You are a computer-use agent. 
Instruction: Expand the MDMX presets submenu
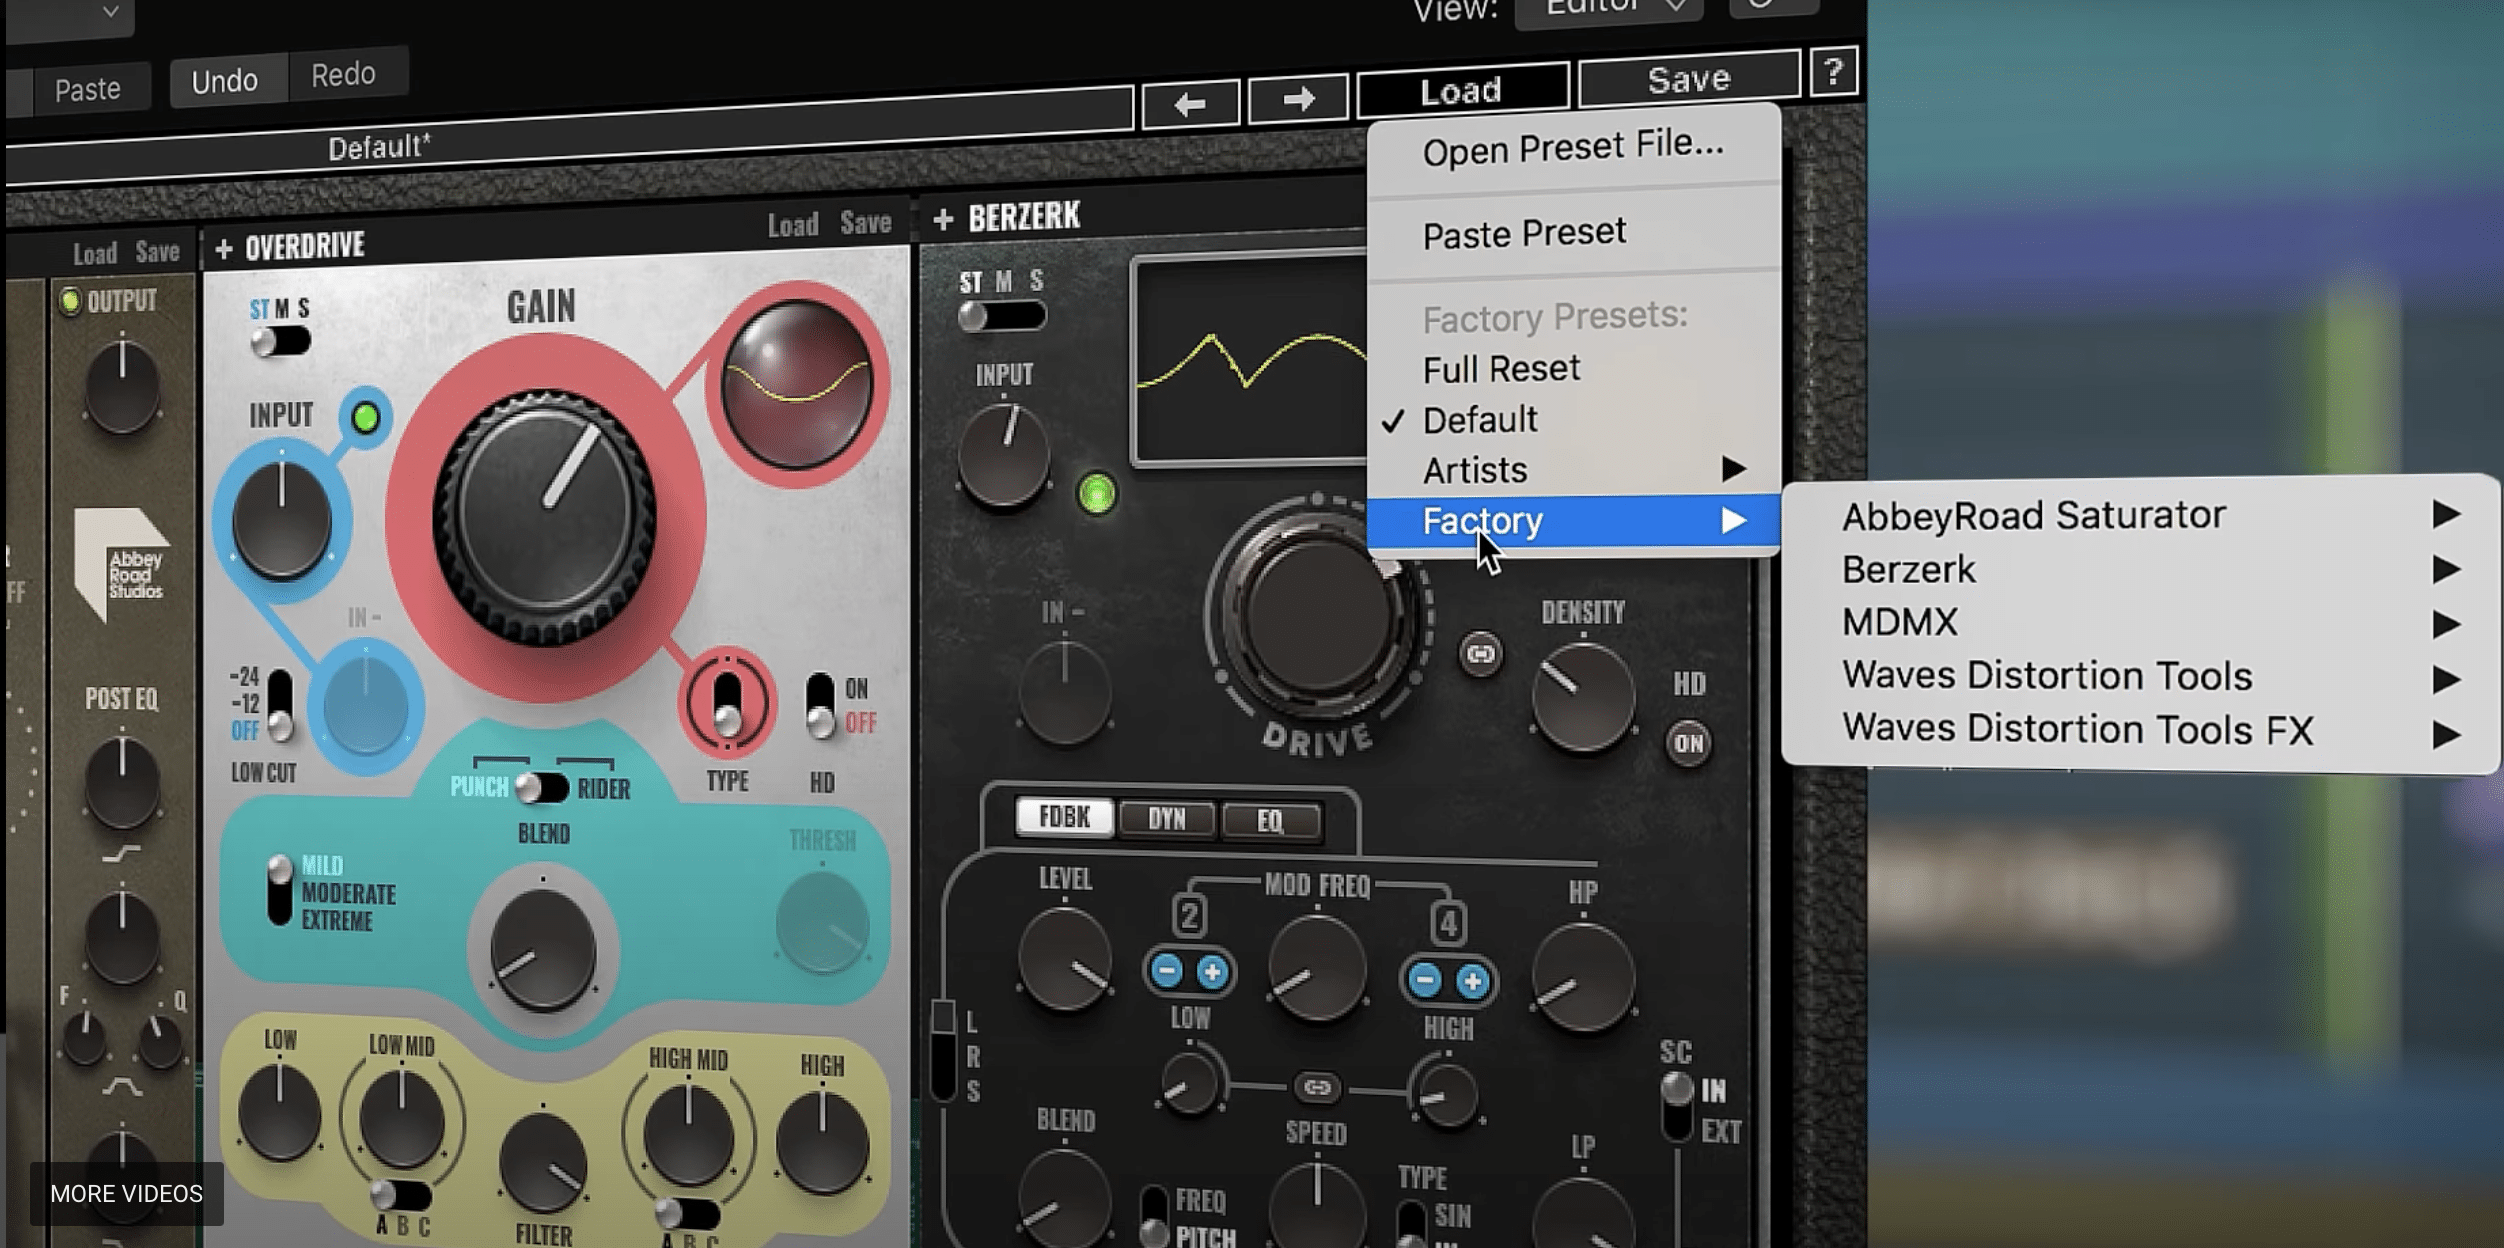[x=2142, y=623]
